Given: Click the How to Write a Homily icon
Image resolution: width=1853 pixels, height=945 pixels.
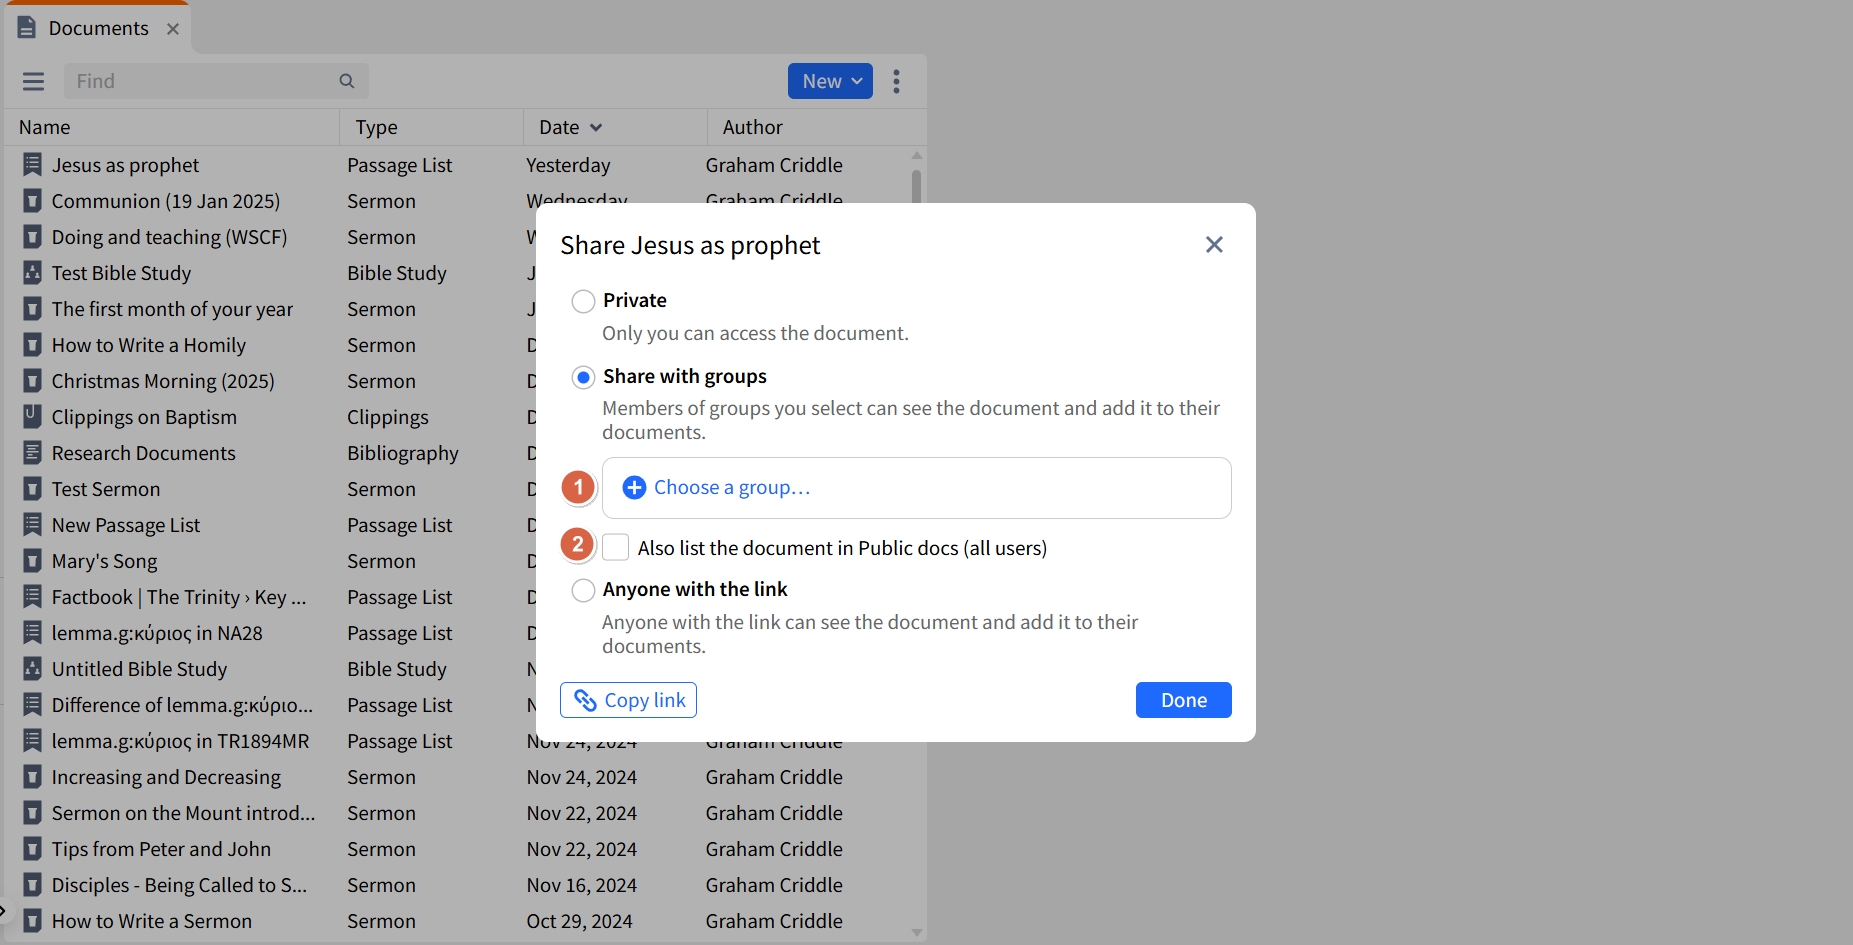Looking at the screenshot, I should pyautogui.click(x=32, y=345).
